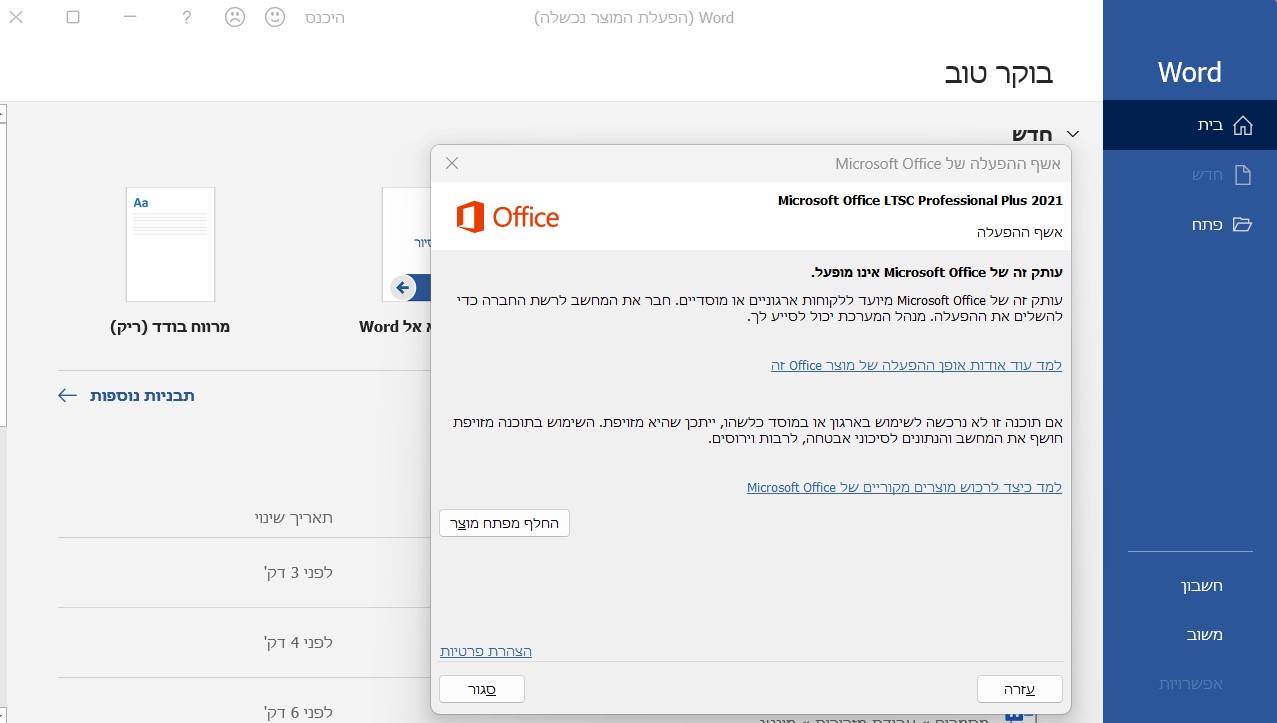
Task: Open Help with the question mark icon
Action: (186, 17)
